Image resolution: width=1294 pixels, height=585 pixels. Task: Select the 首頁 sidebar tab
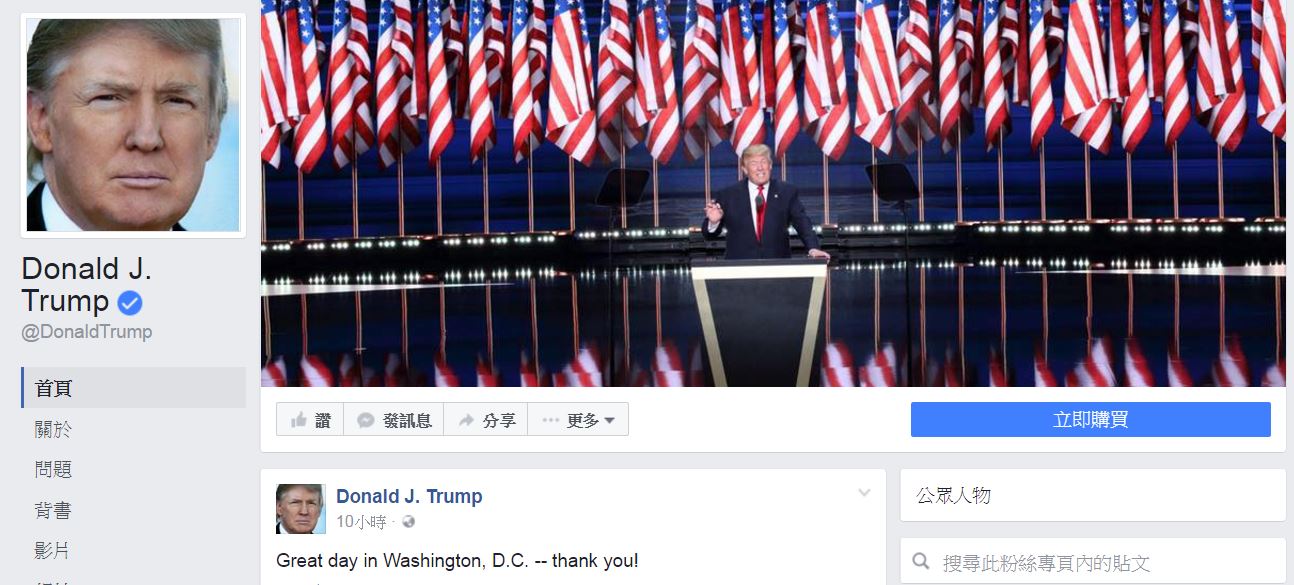(133, 388)
